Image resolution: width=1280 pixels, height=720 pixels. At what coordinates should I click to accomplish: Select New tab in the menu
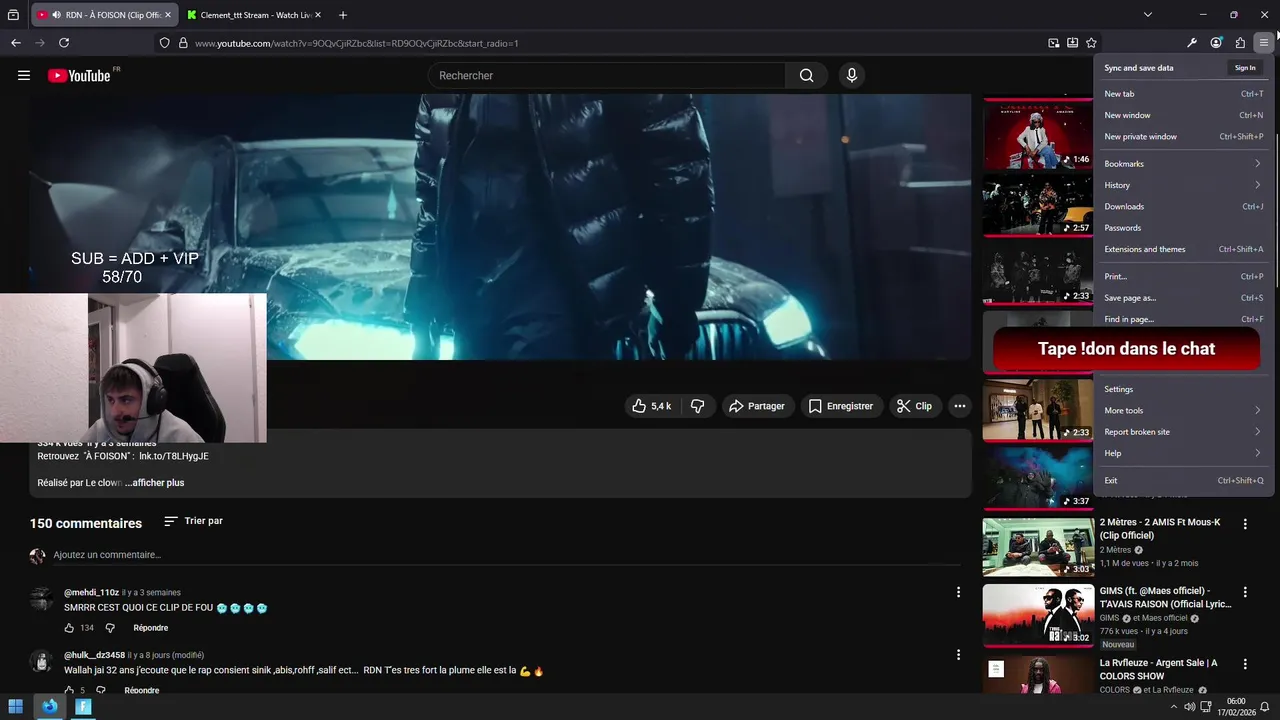click(1183, 94)
